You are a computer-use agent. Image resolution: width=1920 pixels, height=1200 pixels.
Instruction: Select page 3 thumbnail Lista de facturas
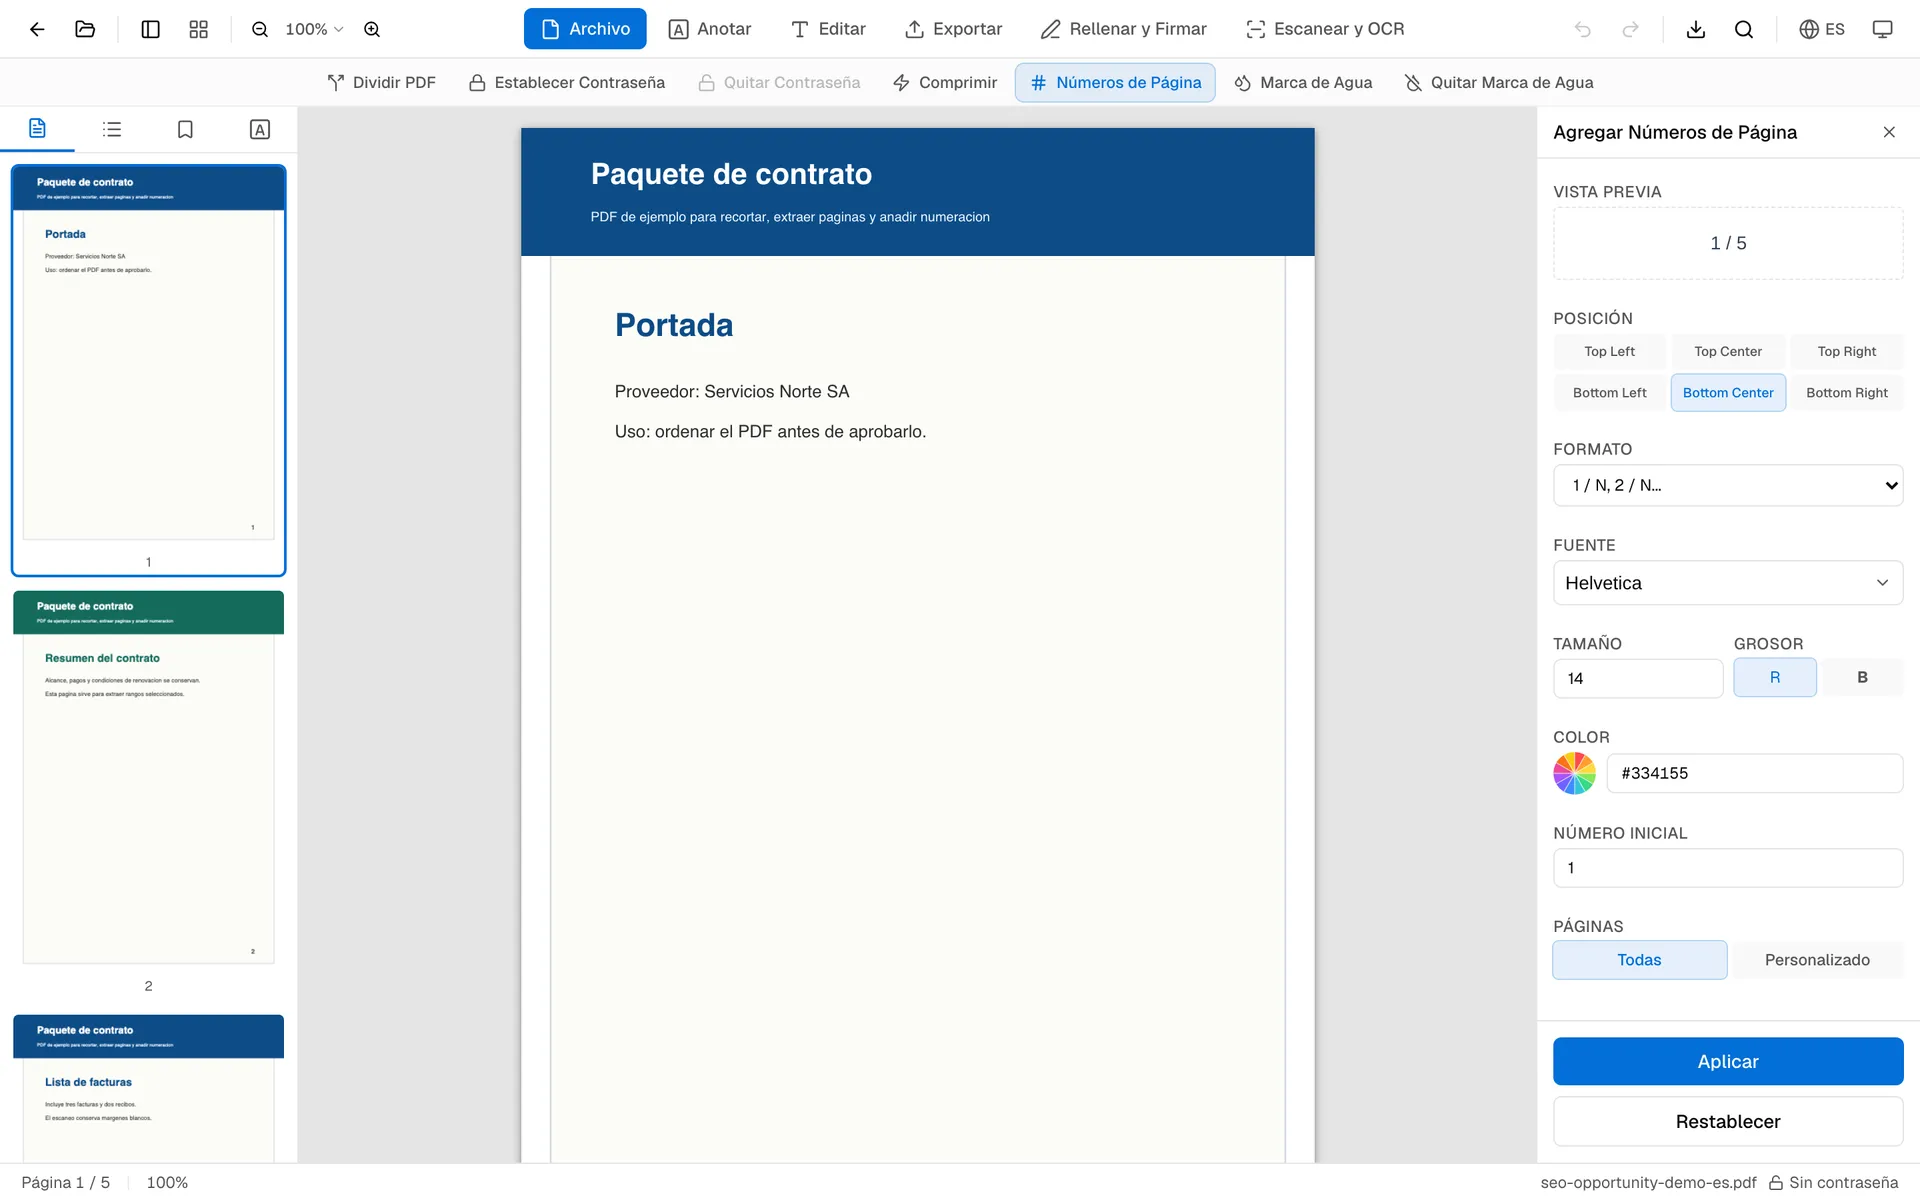[149, 1088]
